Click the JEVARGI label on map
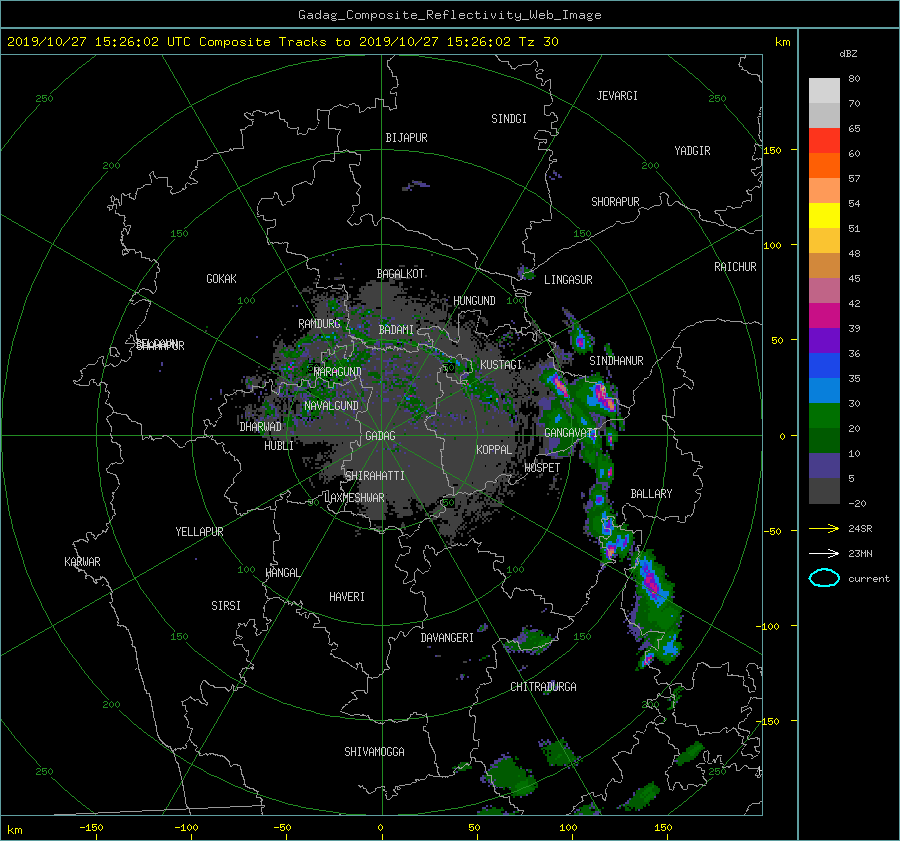The width and height of the screenshot is (900, 841). tap(617, 96)
